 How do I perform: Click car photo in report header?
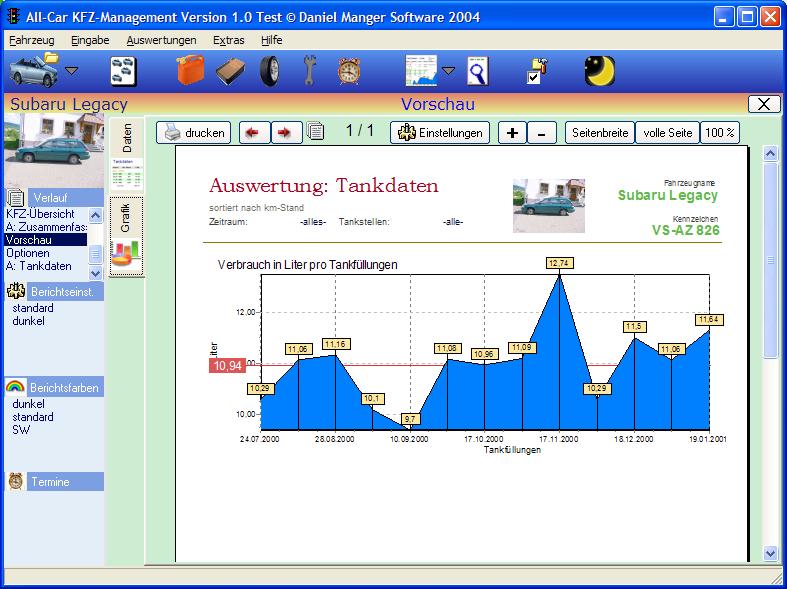[549, 206]
